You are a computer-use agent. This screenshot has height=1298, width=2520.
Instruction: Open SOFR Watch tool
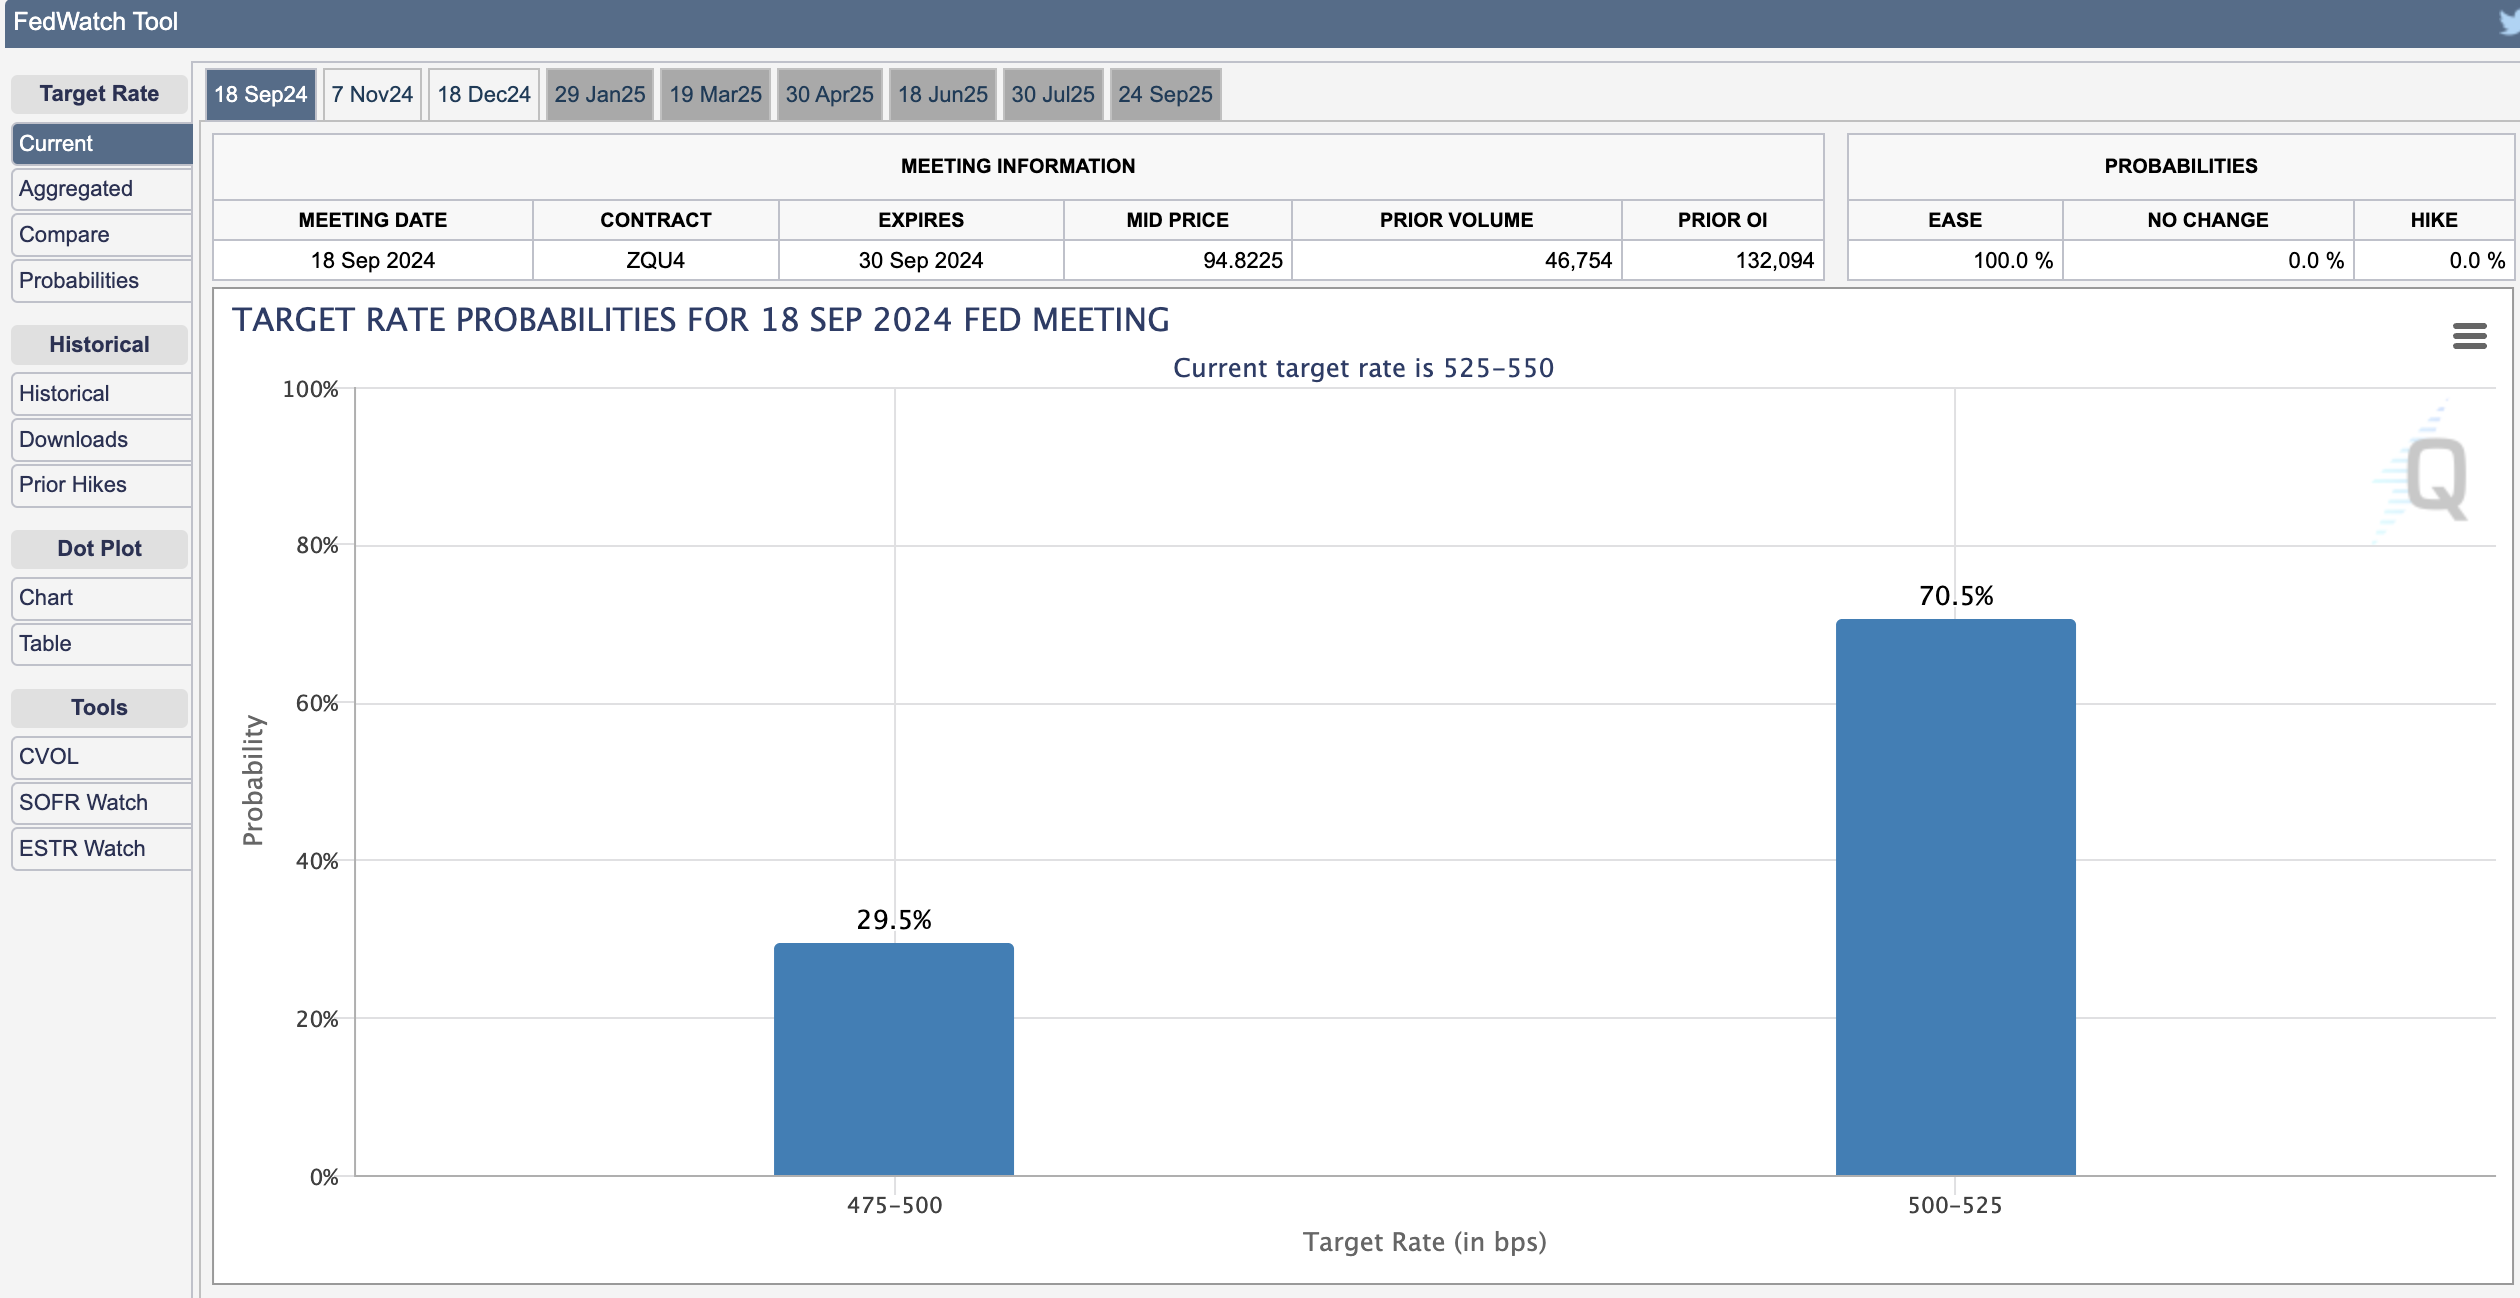tap(101, 803)
